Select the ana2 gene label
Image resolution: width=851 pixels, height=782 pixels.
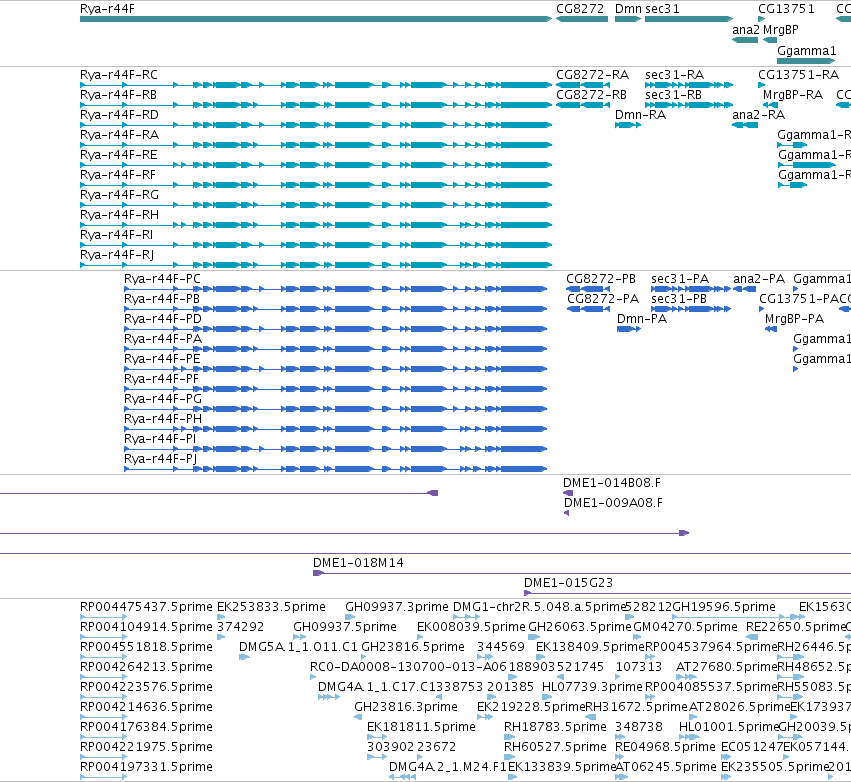point(745,30)
